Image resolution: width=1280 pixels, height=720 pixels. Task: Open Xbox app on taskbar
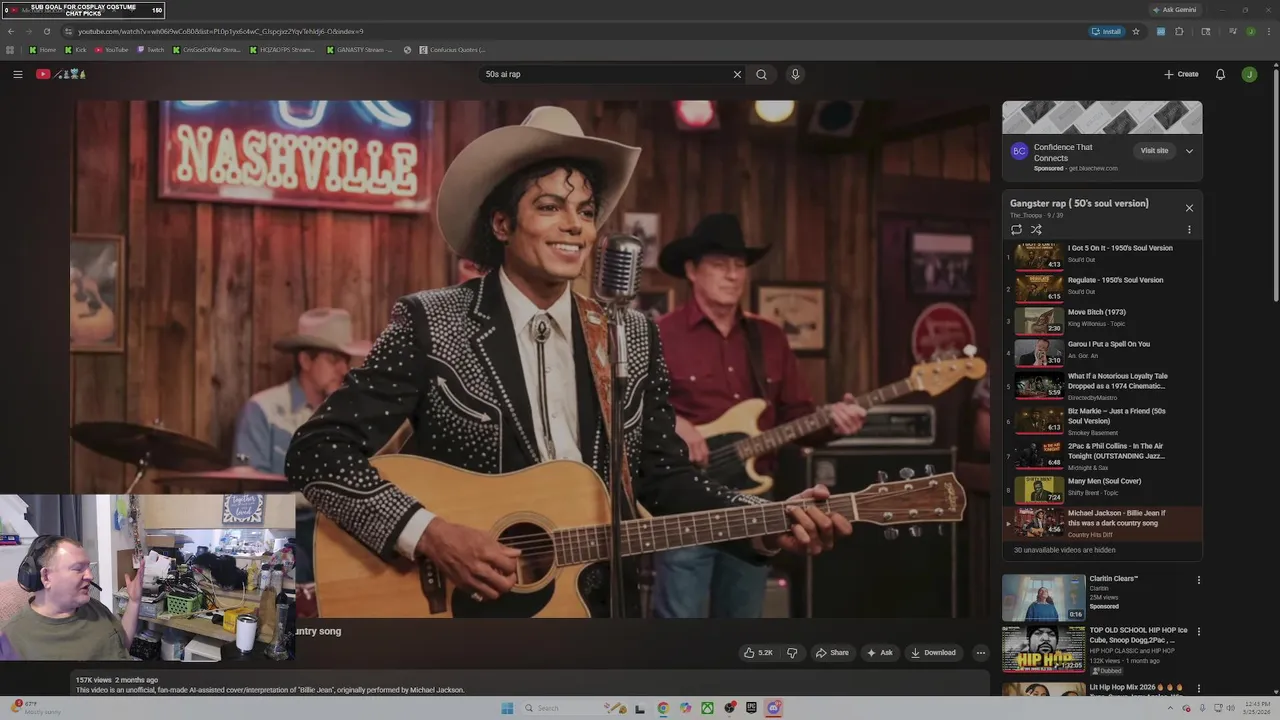click(x=707, y=708)
